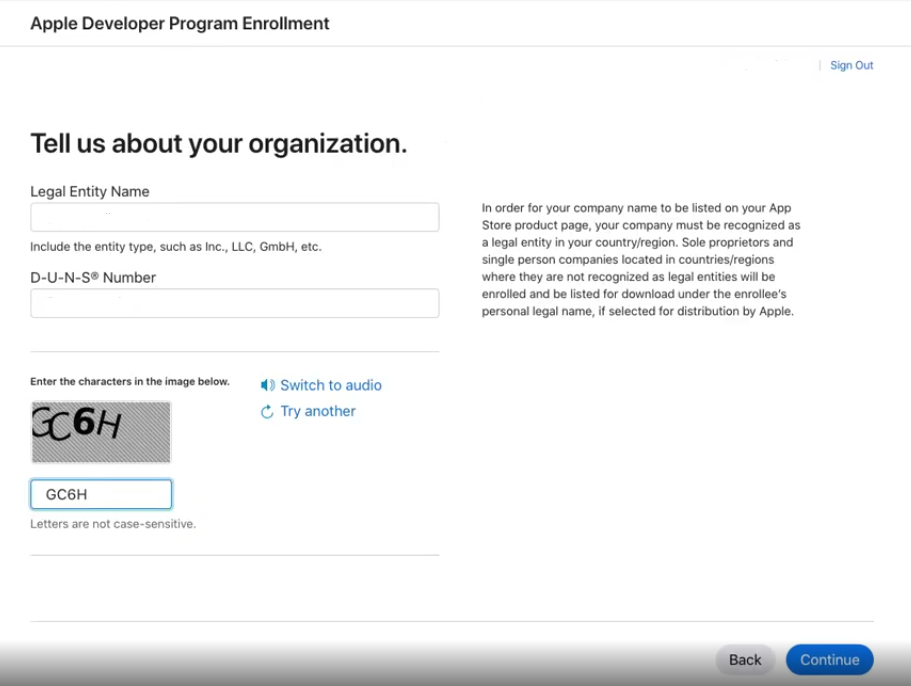Click the 'Include the entity type' hint text
Image resolution: width=911 pixels, height=686 pixels.
pos(175,247)
